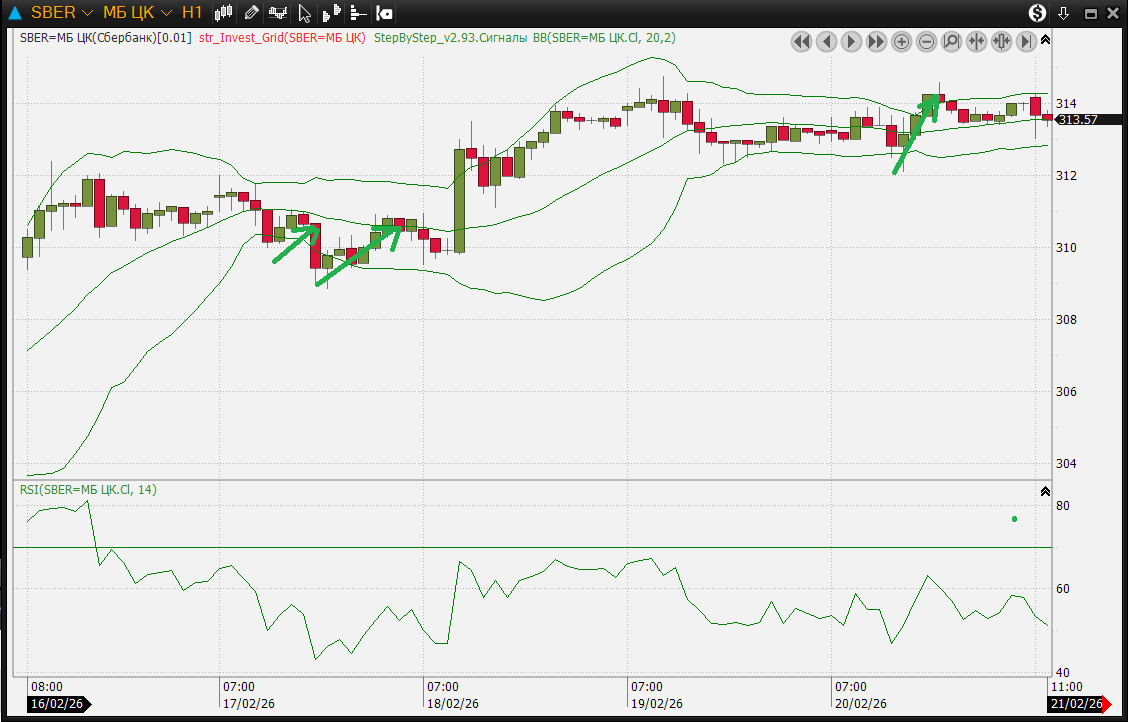Click the 21/02/26 end date marker
The width and height of the screenshot is (1128, 722).
pos(1078,704)
